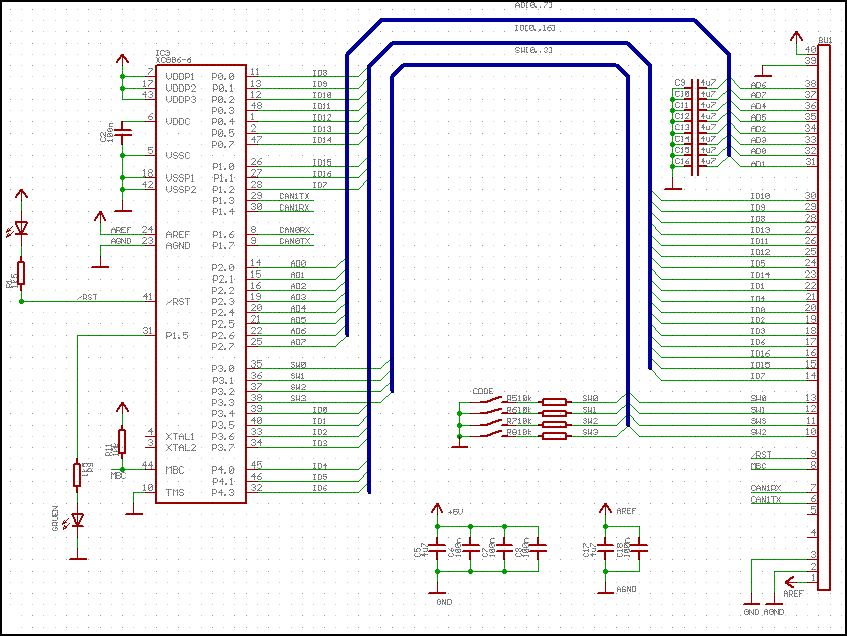Image resolution: width=847 pixels, height=636 pixels.
Task: Click the C17 4u7 capacitor near AREF
Action: (606, 548)
